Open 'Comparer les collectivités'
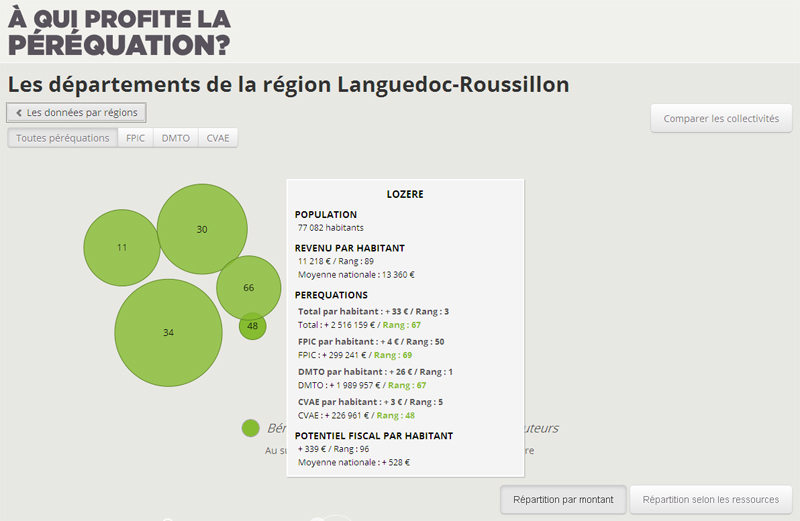Image resolution: width=800 pixels, height=521 pixels. (x=720, y=118)
